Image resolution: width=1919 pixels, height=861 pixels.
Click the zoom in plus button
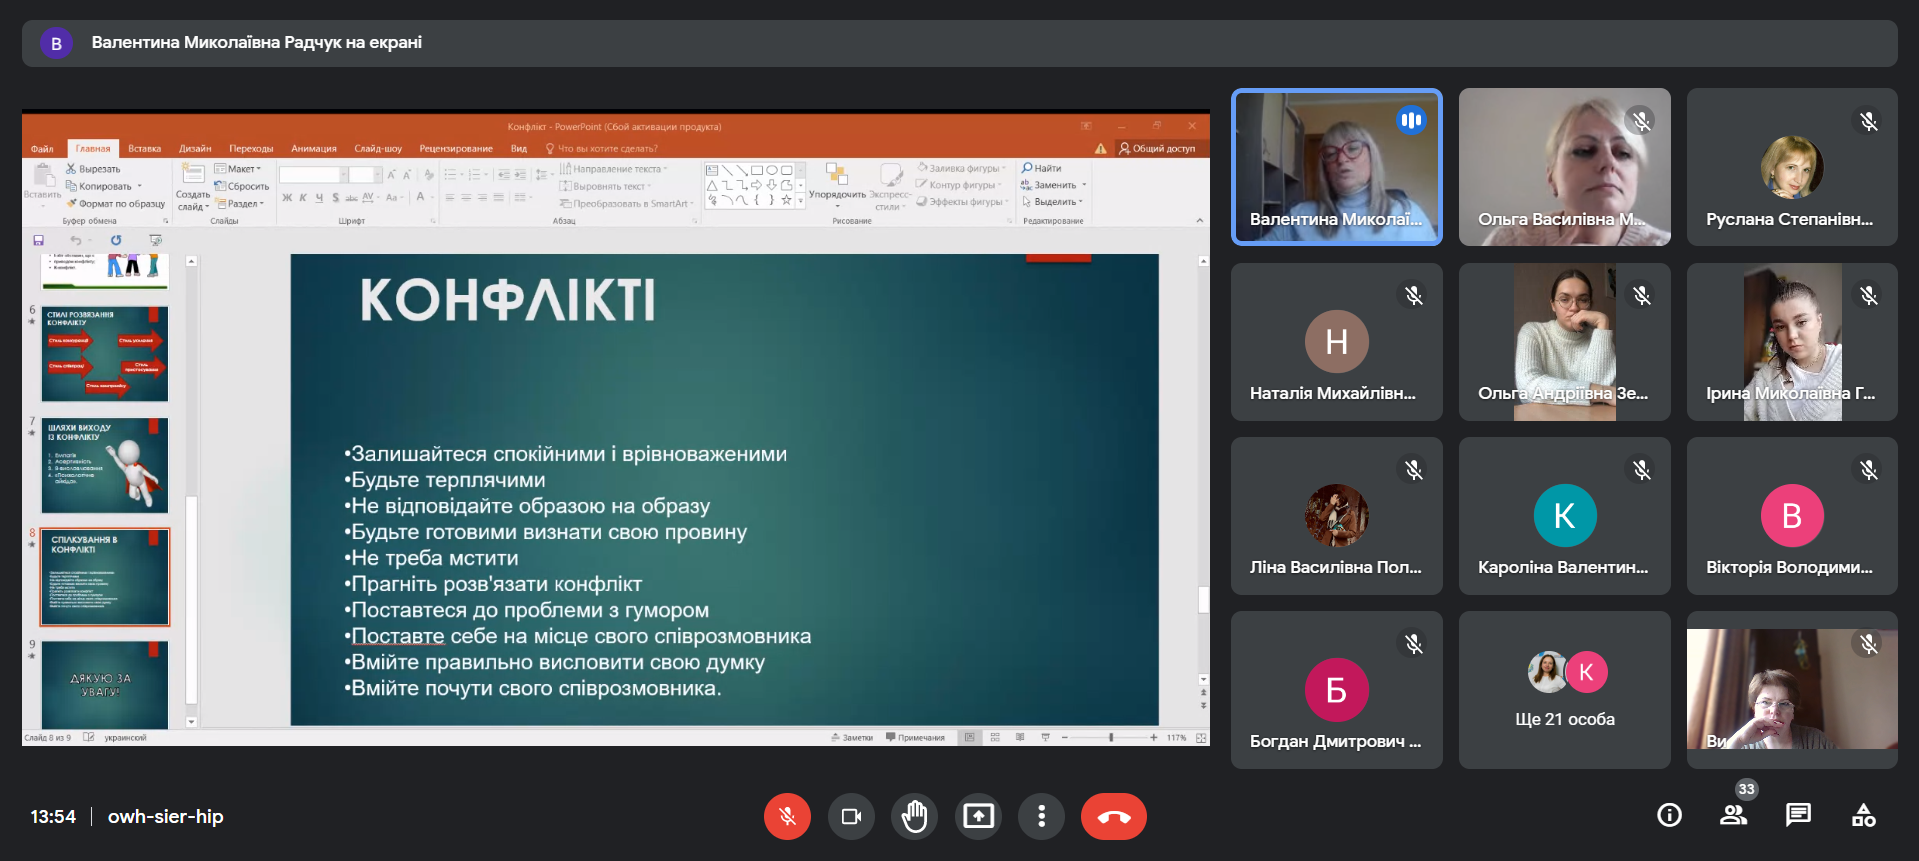[1154, 738]
